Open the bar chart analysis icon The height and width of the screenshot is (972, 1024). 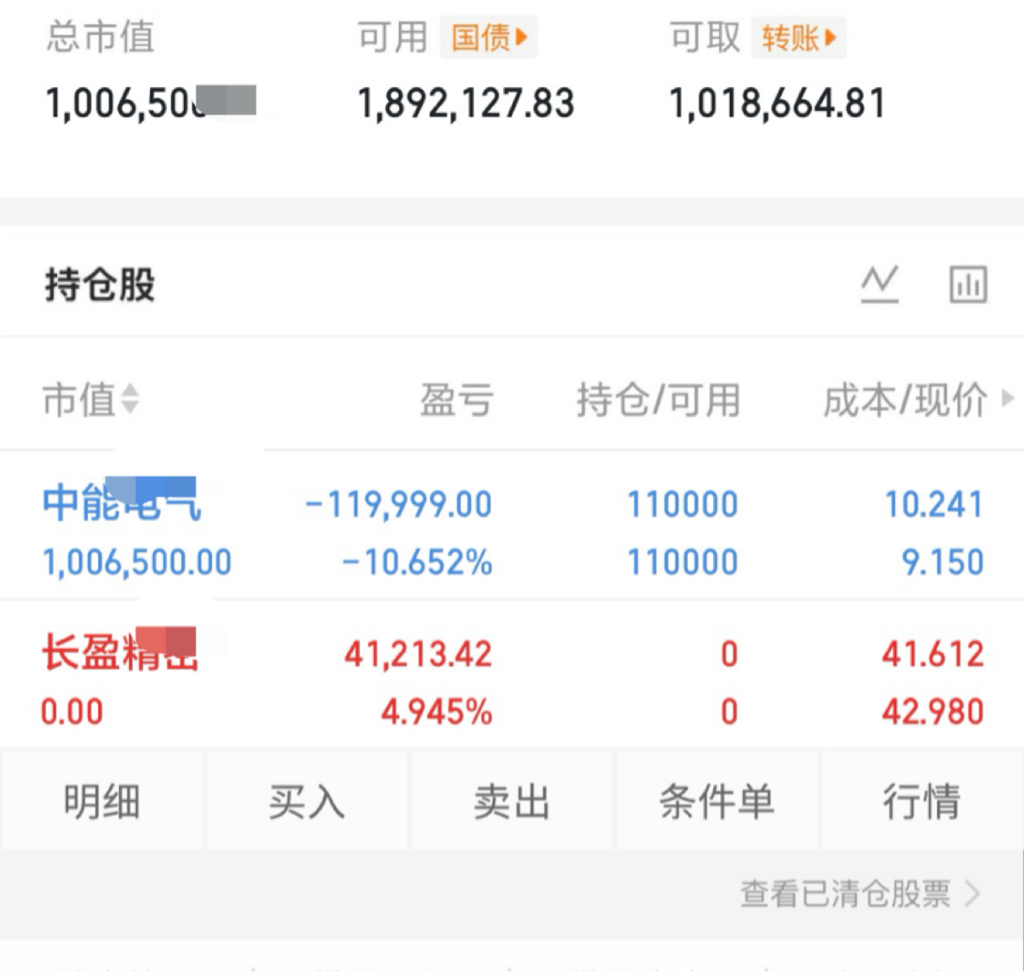(968, 285)
